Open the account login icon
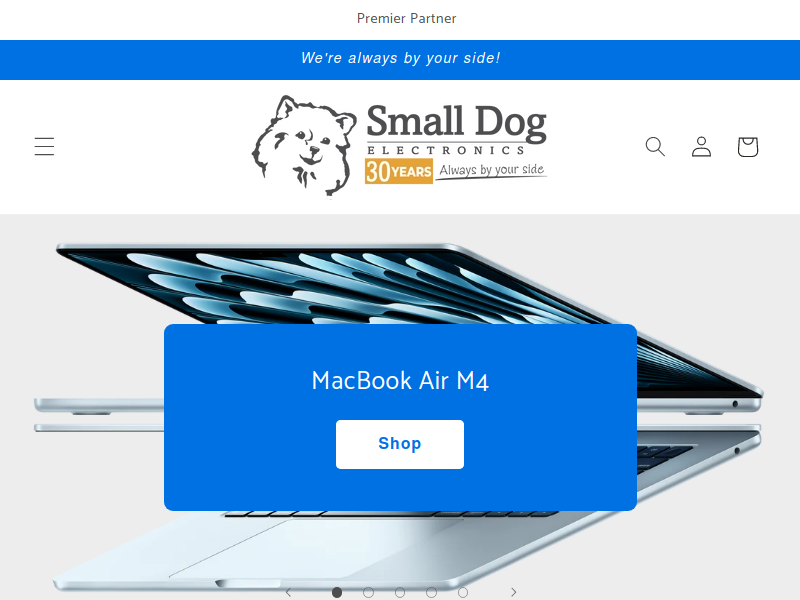Image resolution: width=800 pixels, height=600 pixels. click(x=702, y=146)
